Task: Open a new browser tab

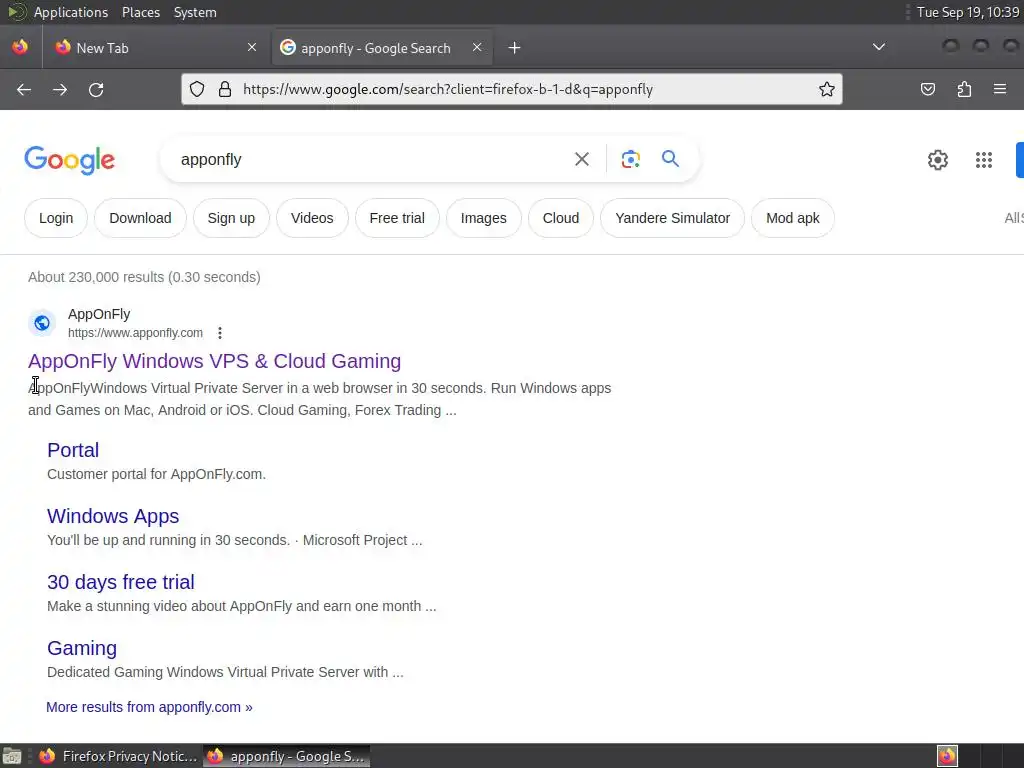Action: click(515, 48)
